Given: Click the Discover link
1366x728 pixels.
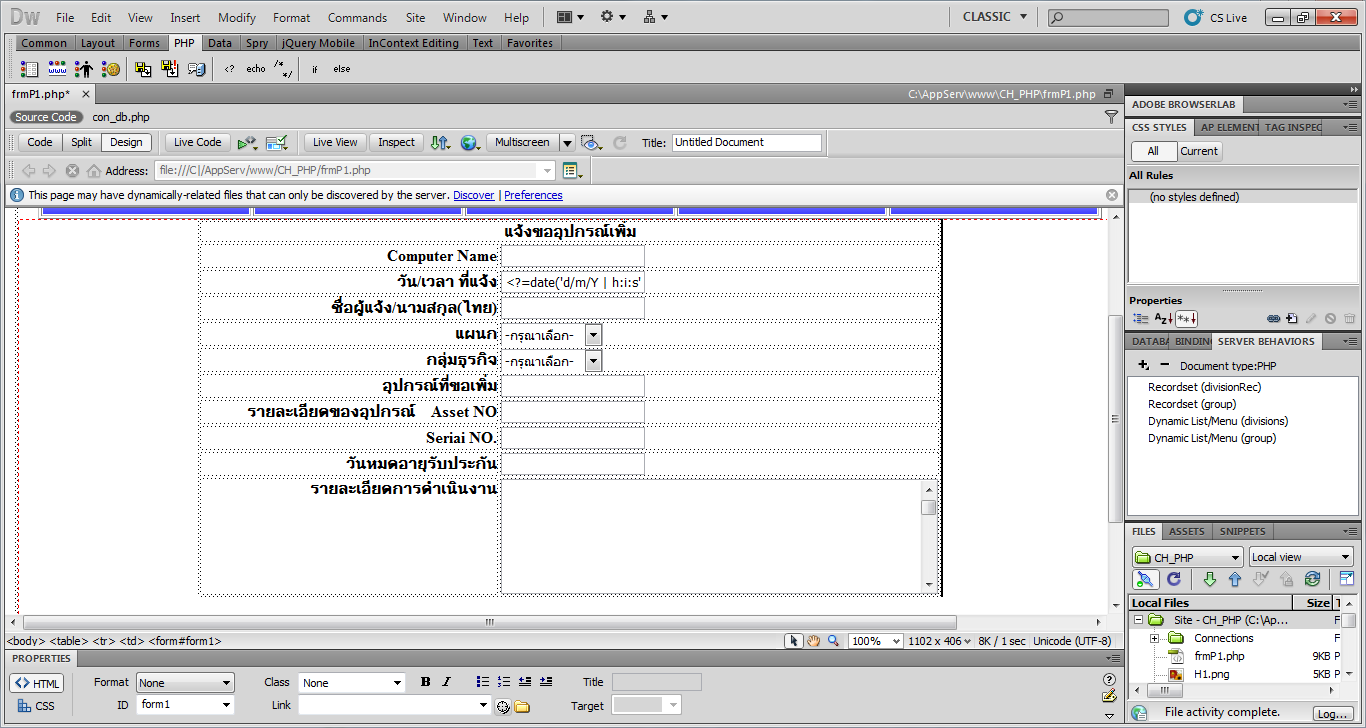Looking at the screenshot, I should pyautogui.click(x=474, y=195).
